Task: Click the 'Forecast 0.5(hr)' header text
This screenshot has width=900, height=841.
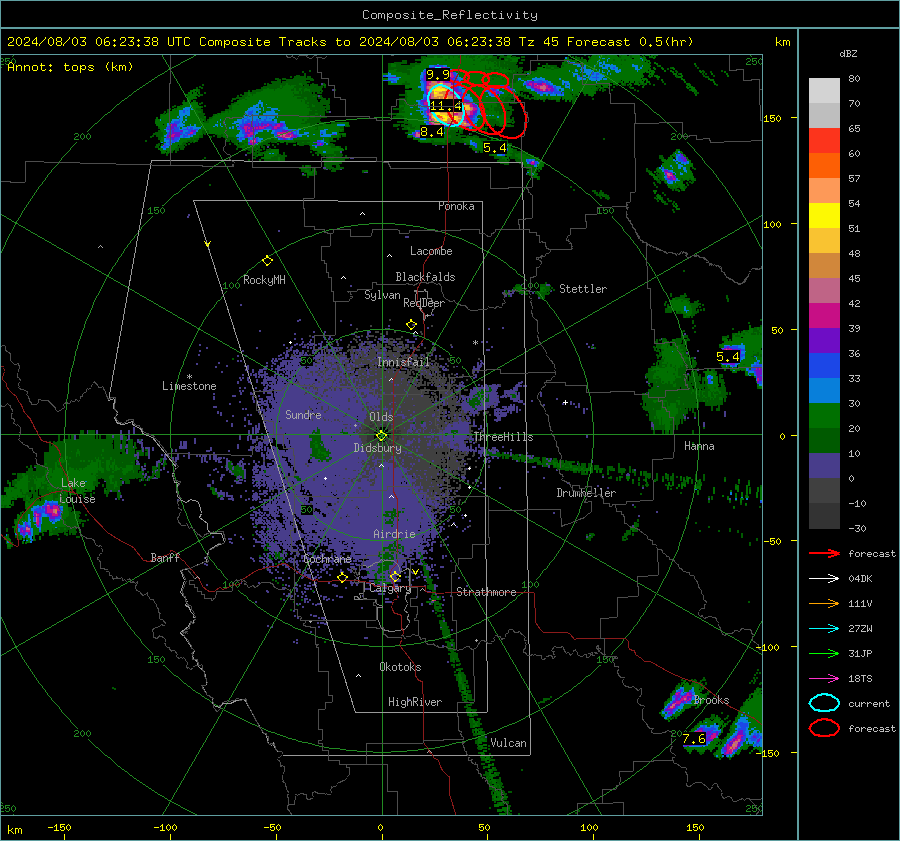Action: point(630,42)
